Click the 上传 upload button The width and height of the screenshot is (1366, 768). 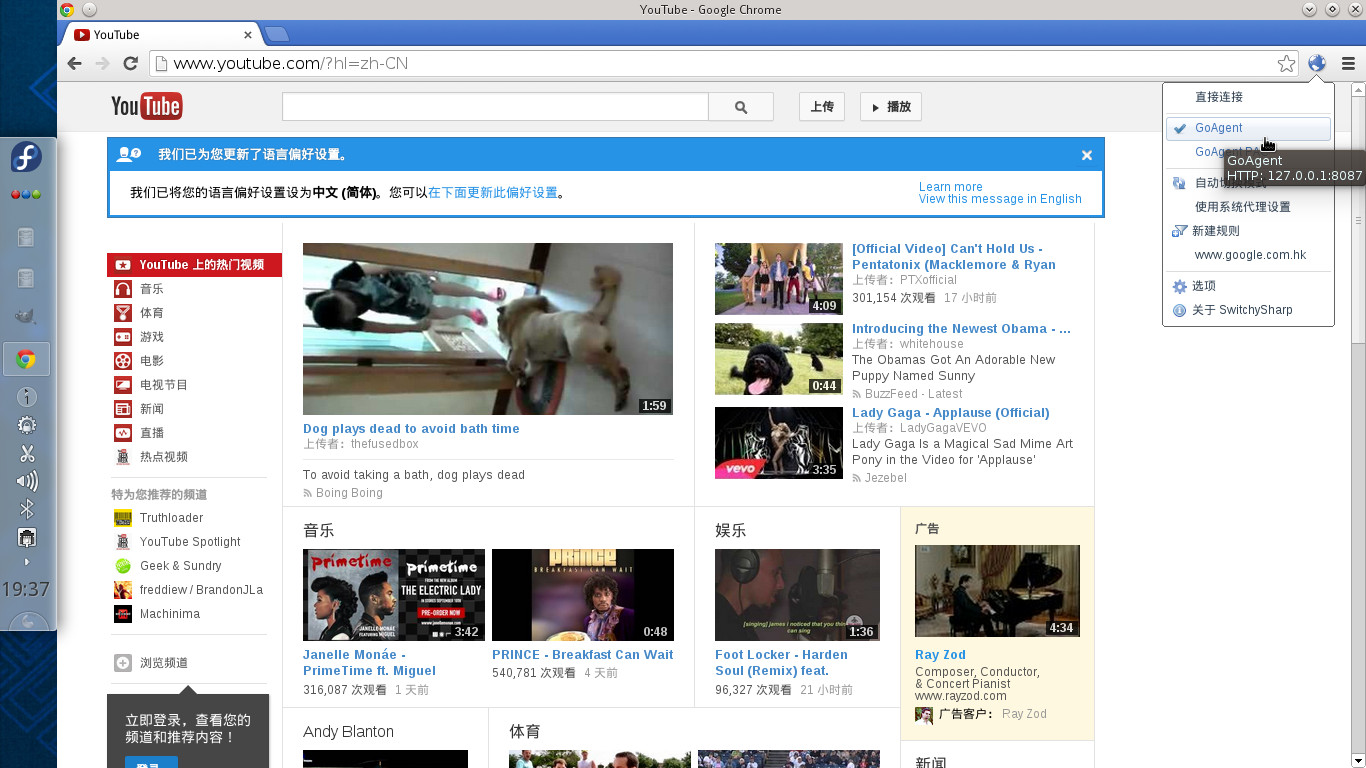[x=822, y=107]
